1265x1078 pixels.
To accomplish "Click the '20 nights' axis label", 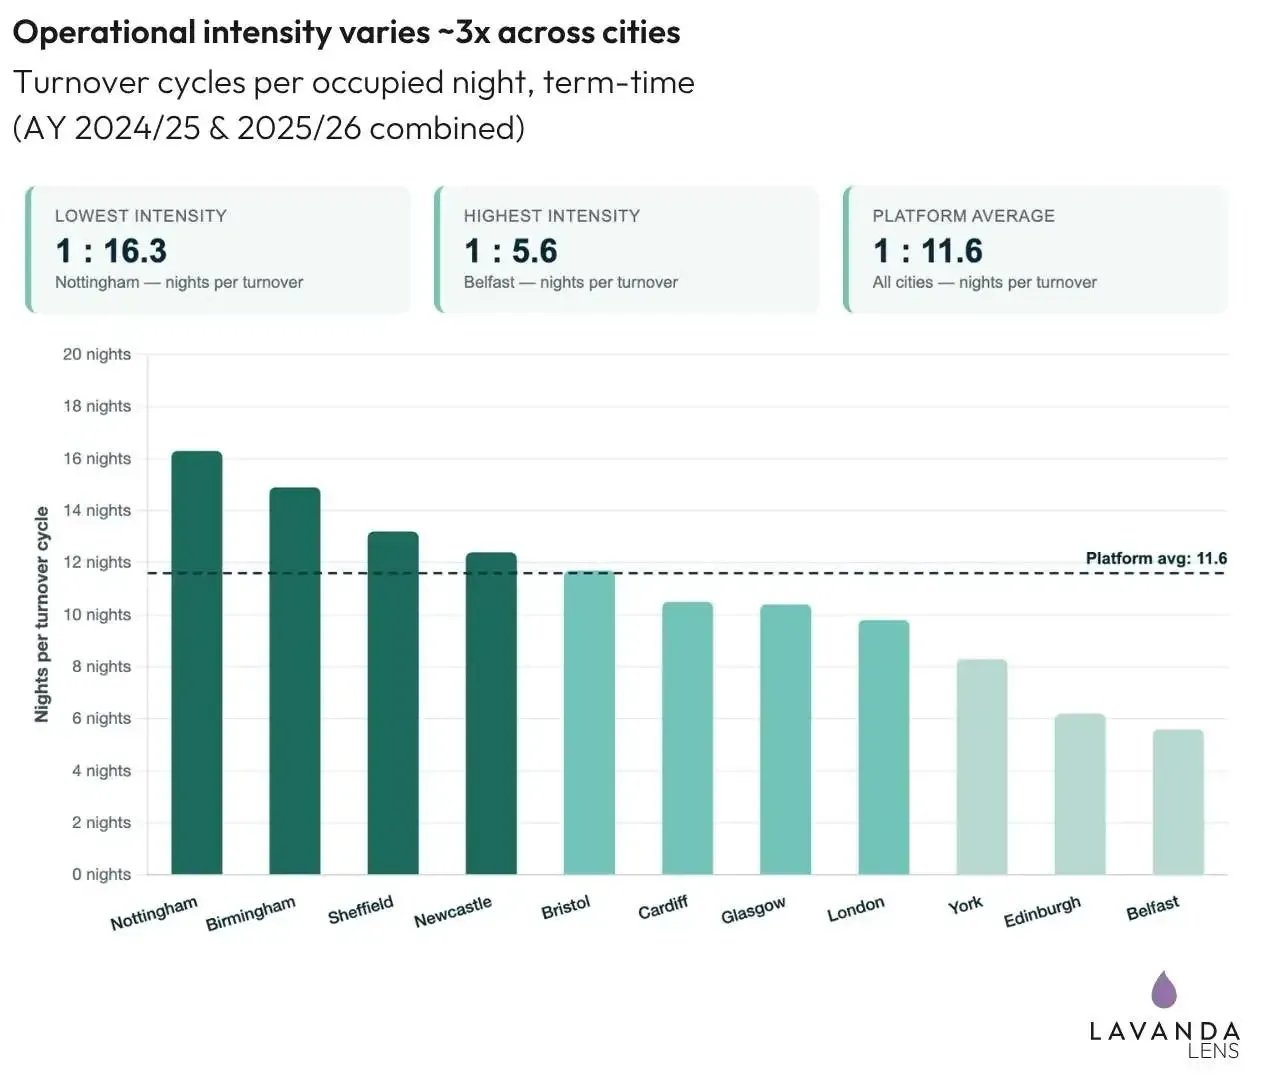I will click(x=97, y=354).
